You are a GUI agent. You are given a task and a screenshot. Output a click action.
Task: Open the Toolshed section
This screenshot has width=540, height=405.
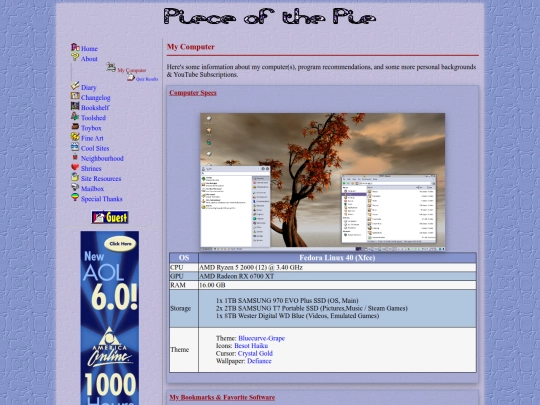[93, 118]
